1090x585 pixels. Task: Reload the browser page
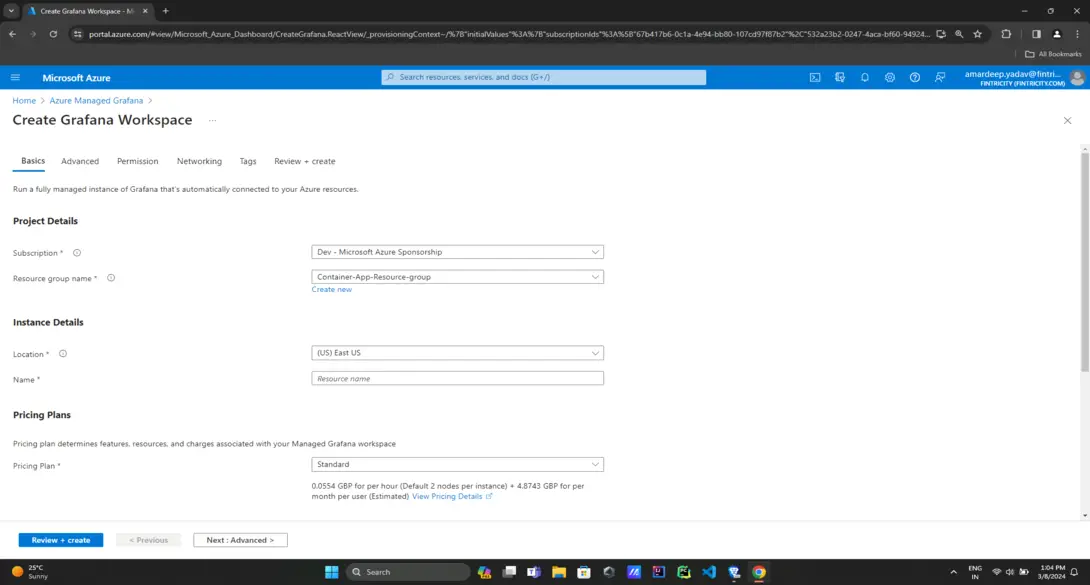pyautogui.click(x=53, y=34)
